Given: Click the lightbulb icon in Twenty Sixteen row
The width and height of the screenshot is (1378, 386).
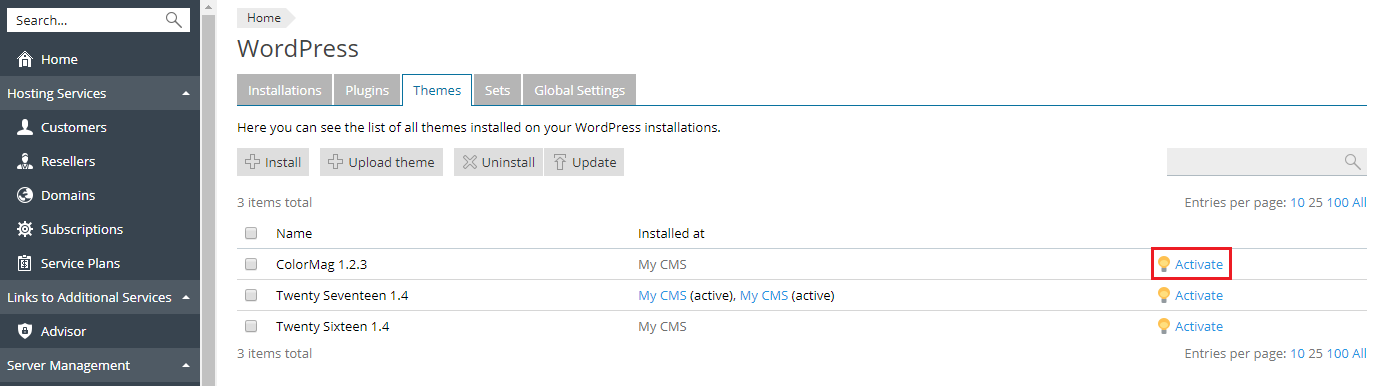Looking at the screenshot, I should pyautogui.click(x=1163, y=326).
